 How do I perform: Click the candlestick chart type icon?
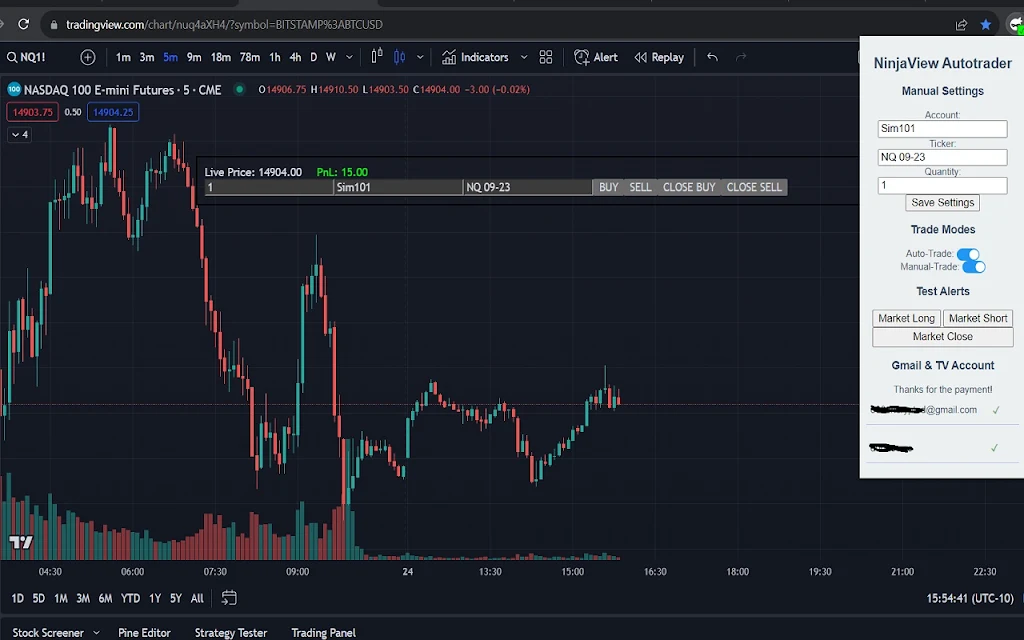tap(400, 57)
